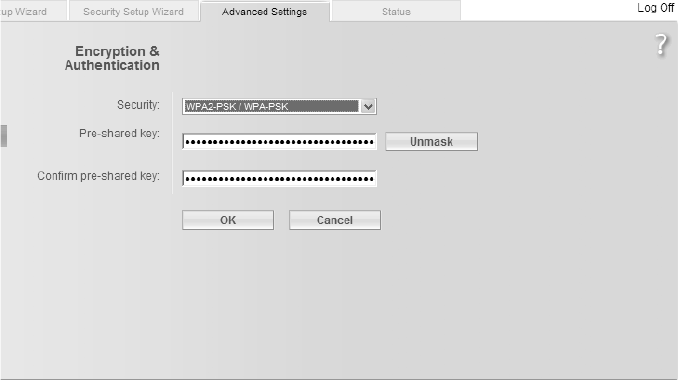
Task: Open the Status tab
Action: pos(396,11)
